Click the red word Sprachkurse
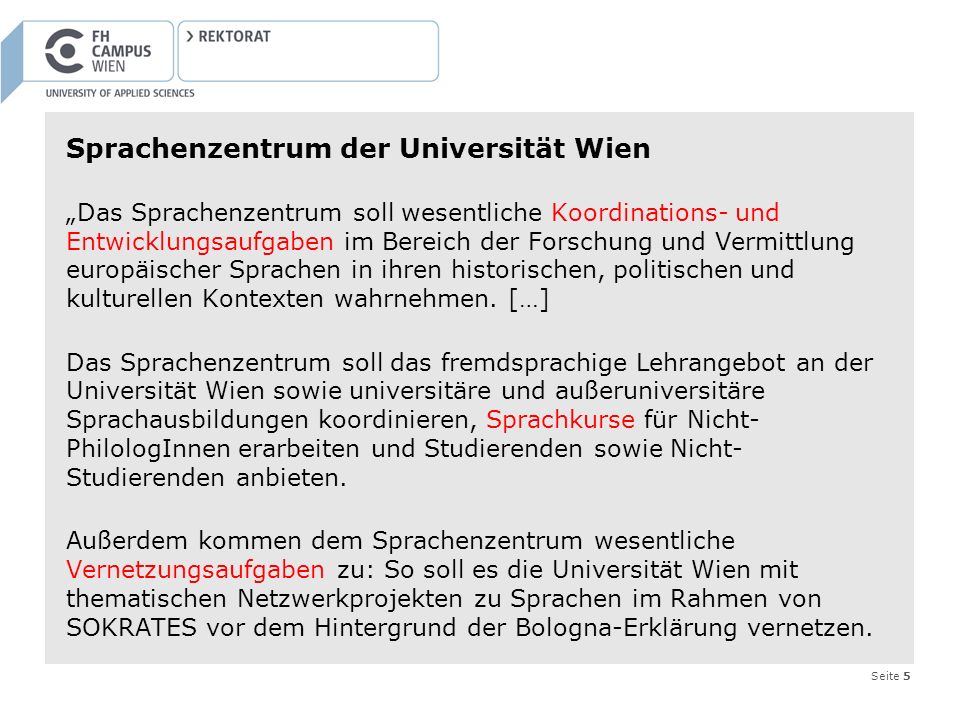This screenshot has height=720, width=960. [x=560, y=419]
